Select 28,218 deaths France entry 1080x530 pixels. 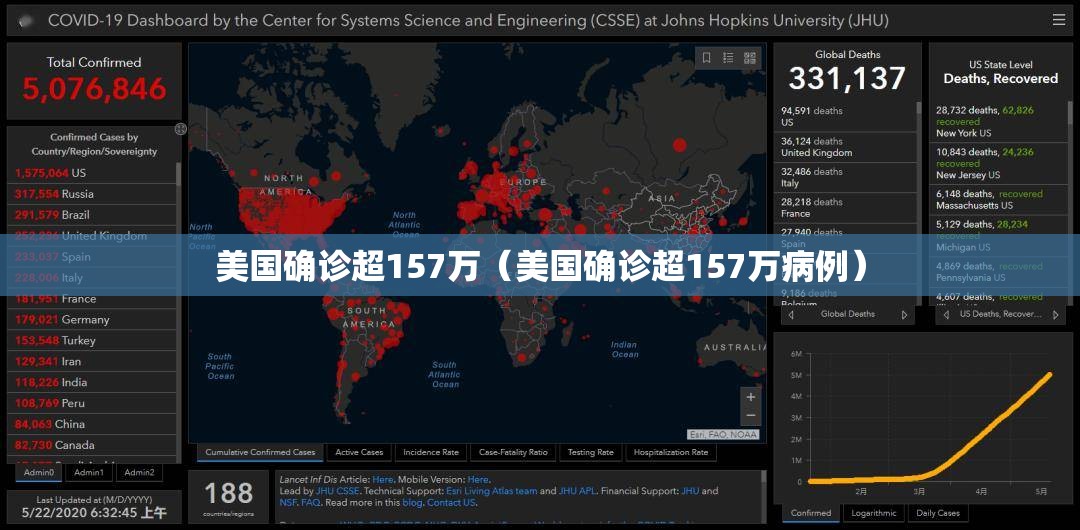[847, 207]
